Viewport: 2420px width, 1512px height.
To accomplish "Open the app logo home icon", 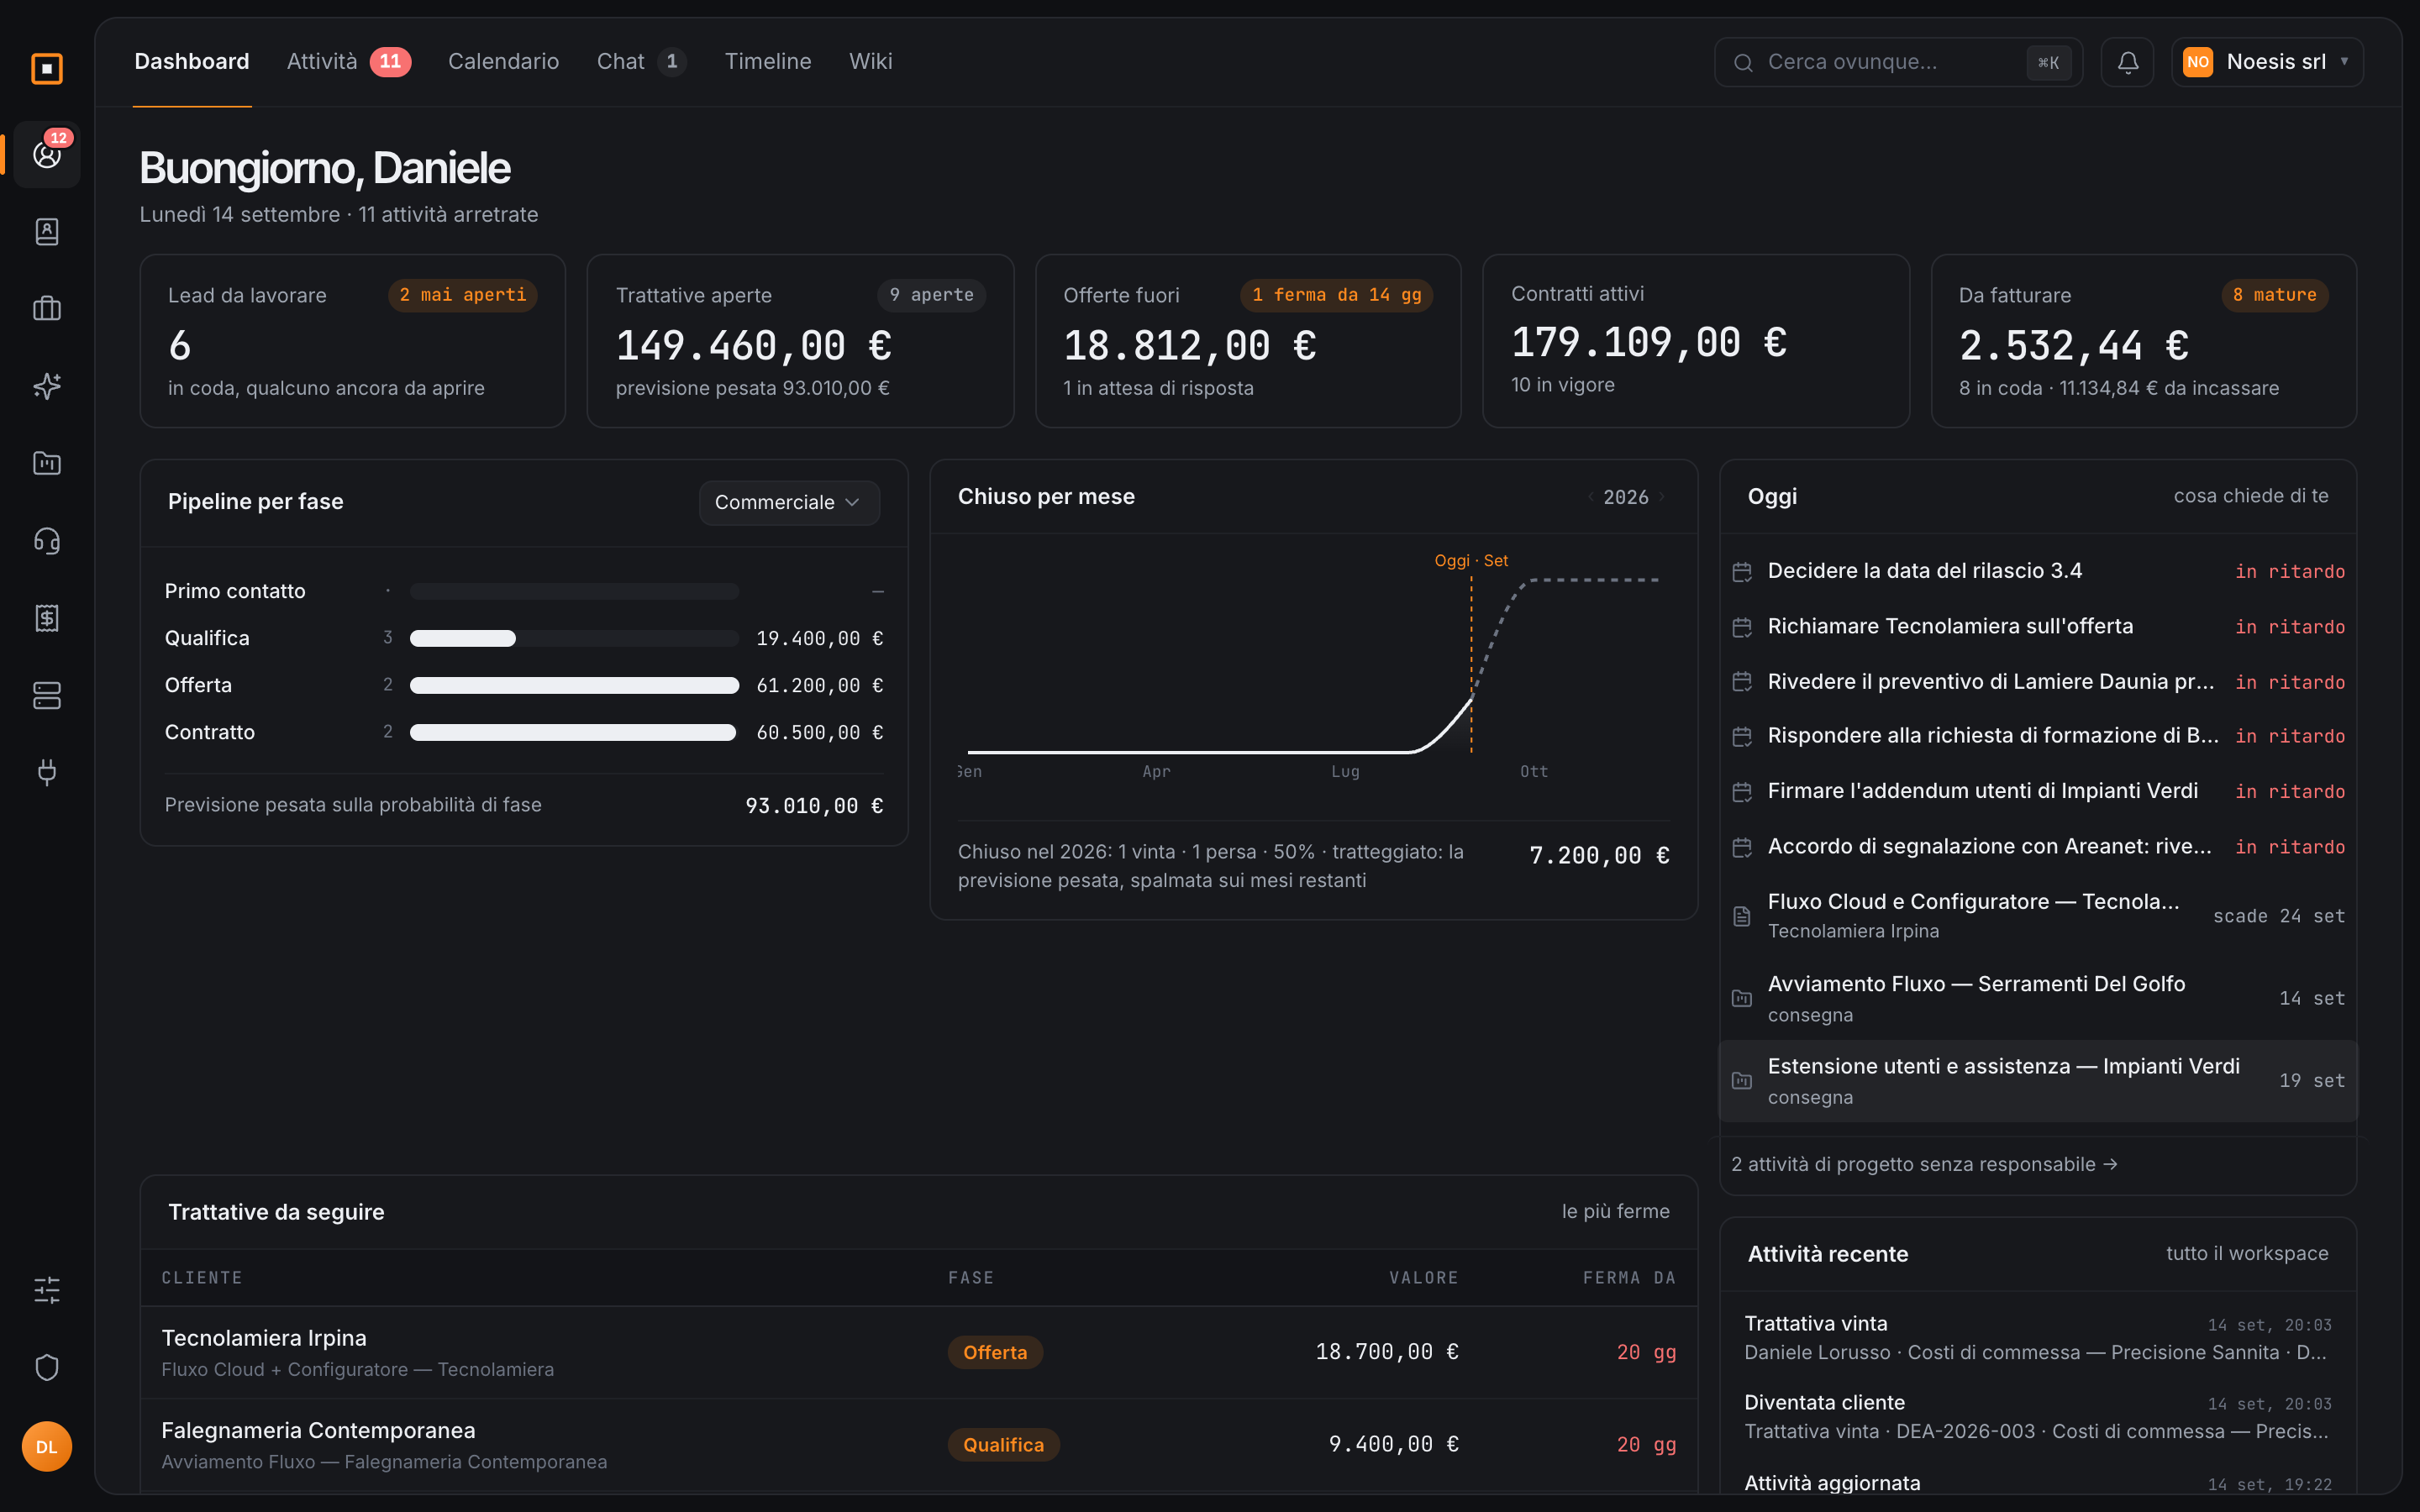I will point(47,68).
